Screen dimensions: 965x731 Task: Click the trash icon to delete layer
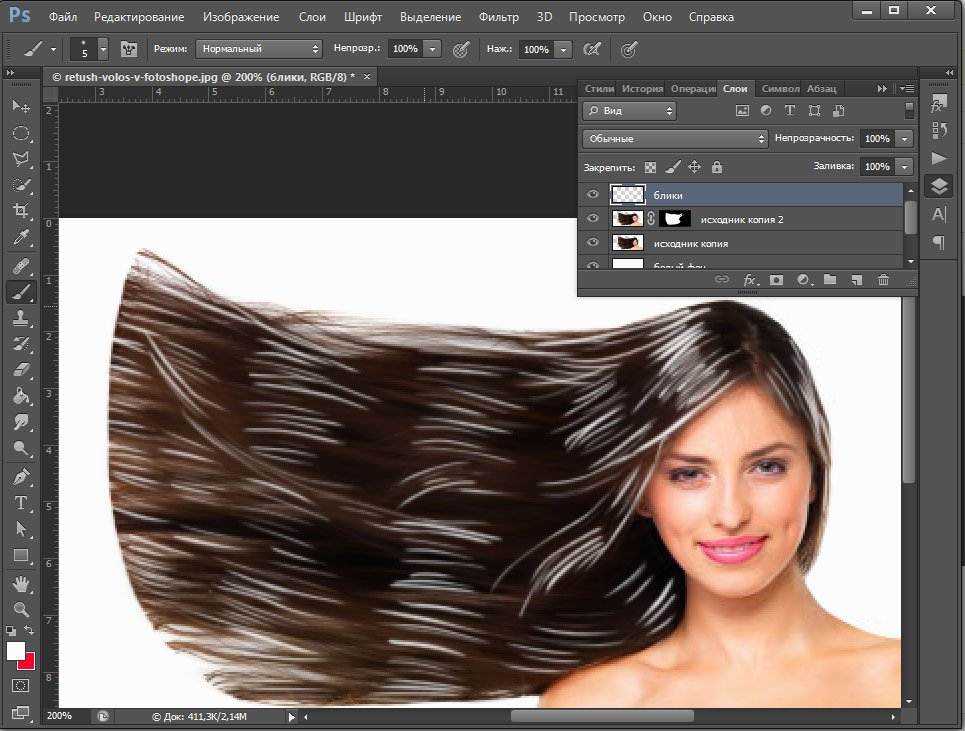[883, 281]
